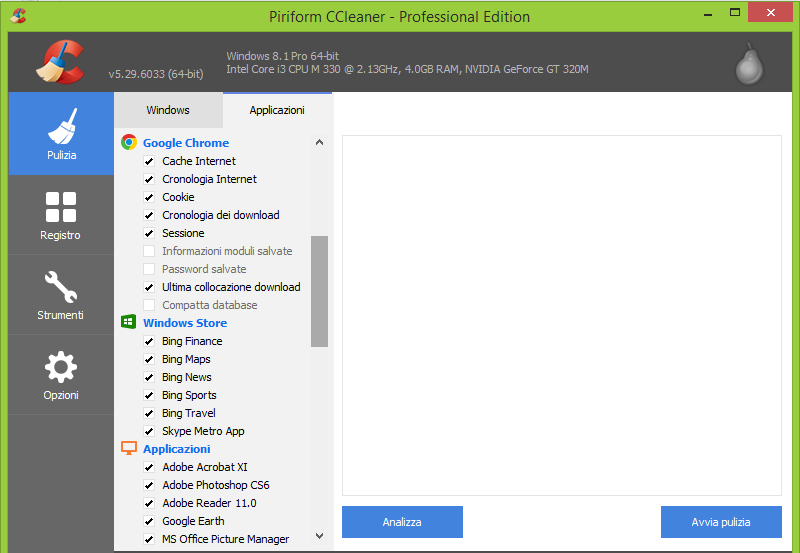800x553 pixels.
Task: Collapse the Google Chrome group heading
Action: [186, 143]
